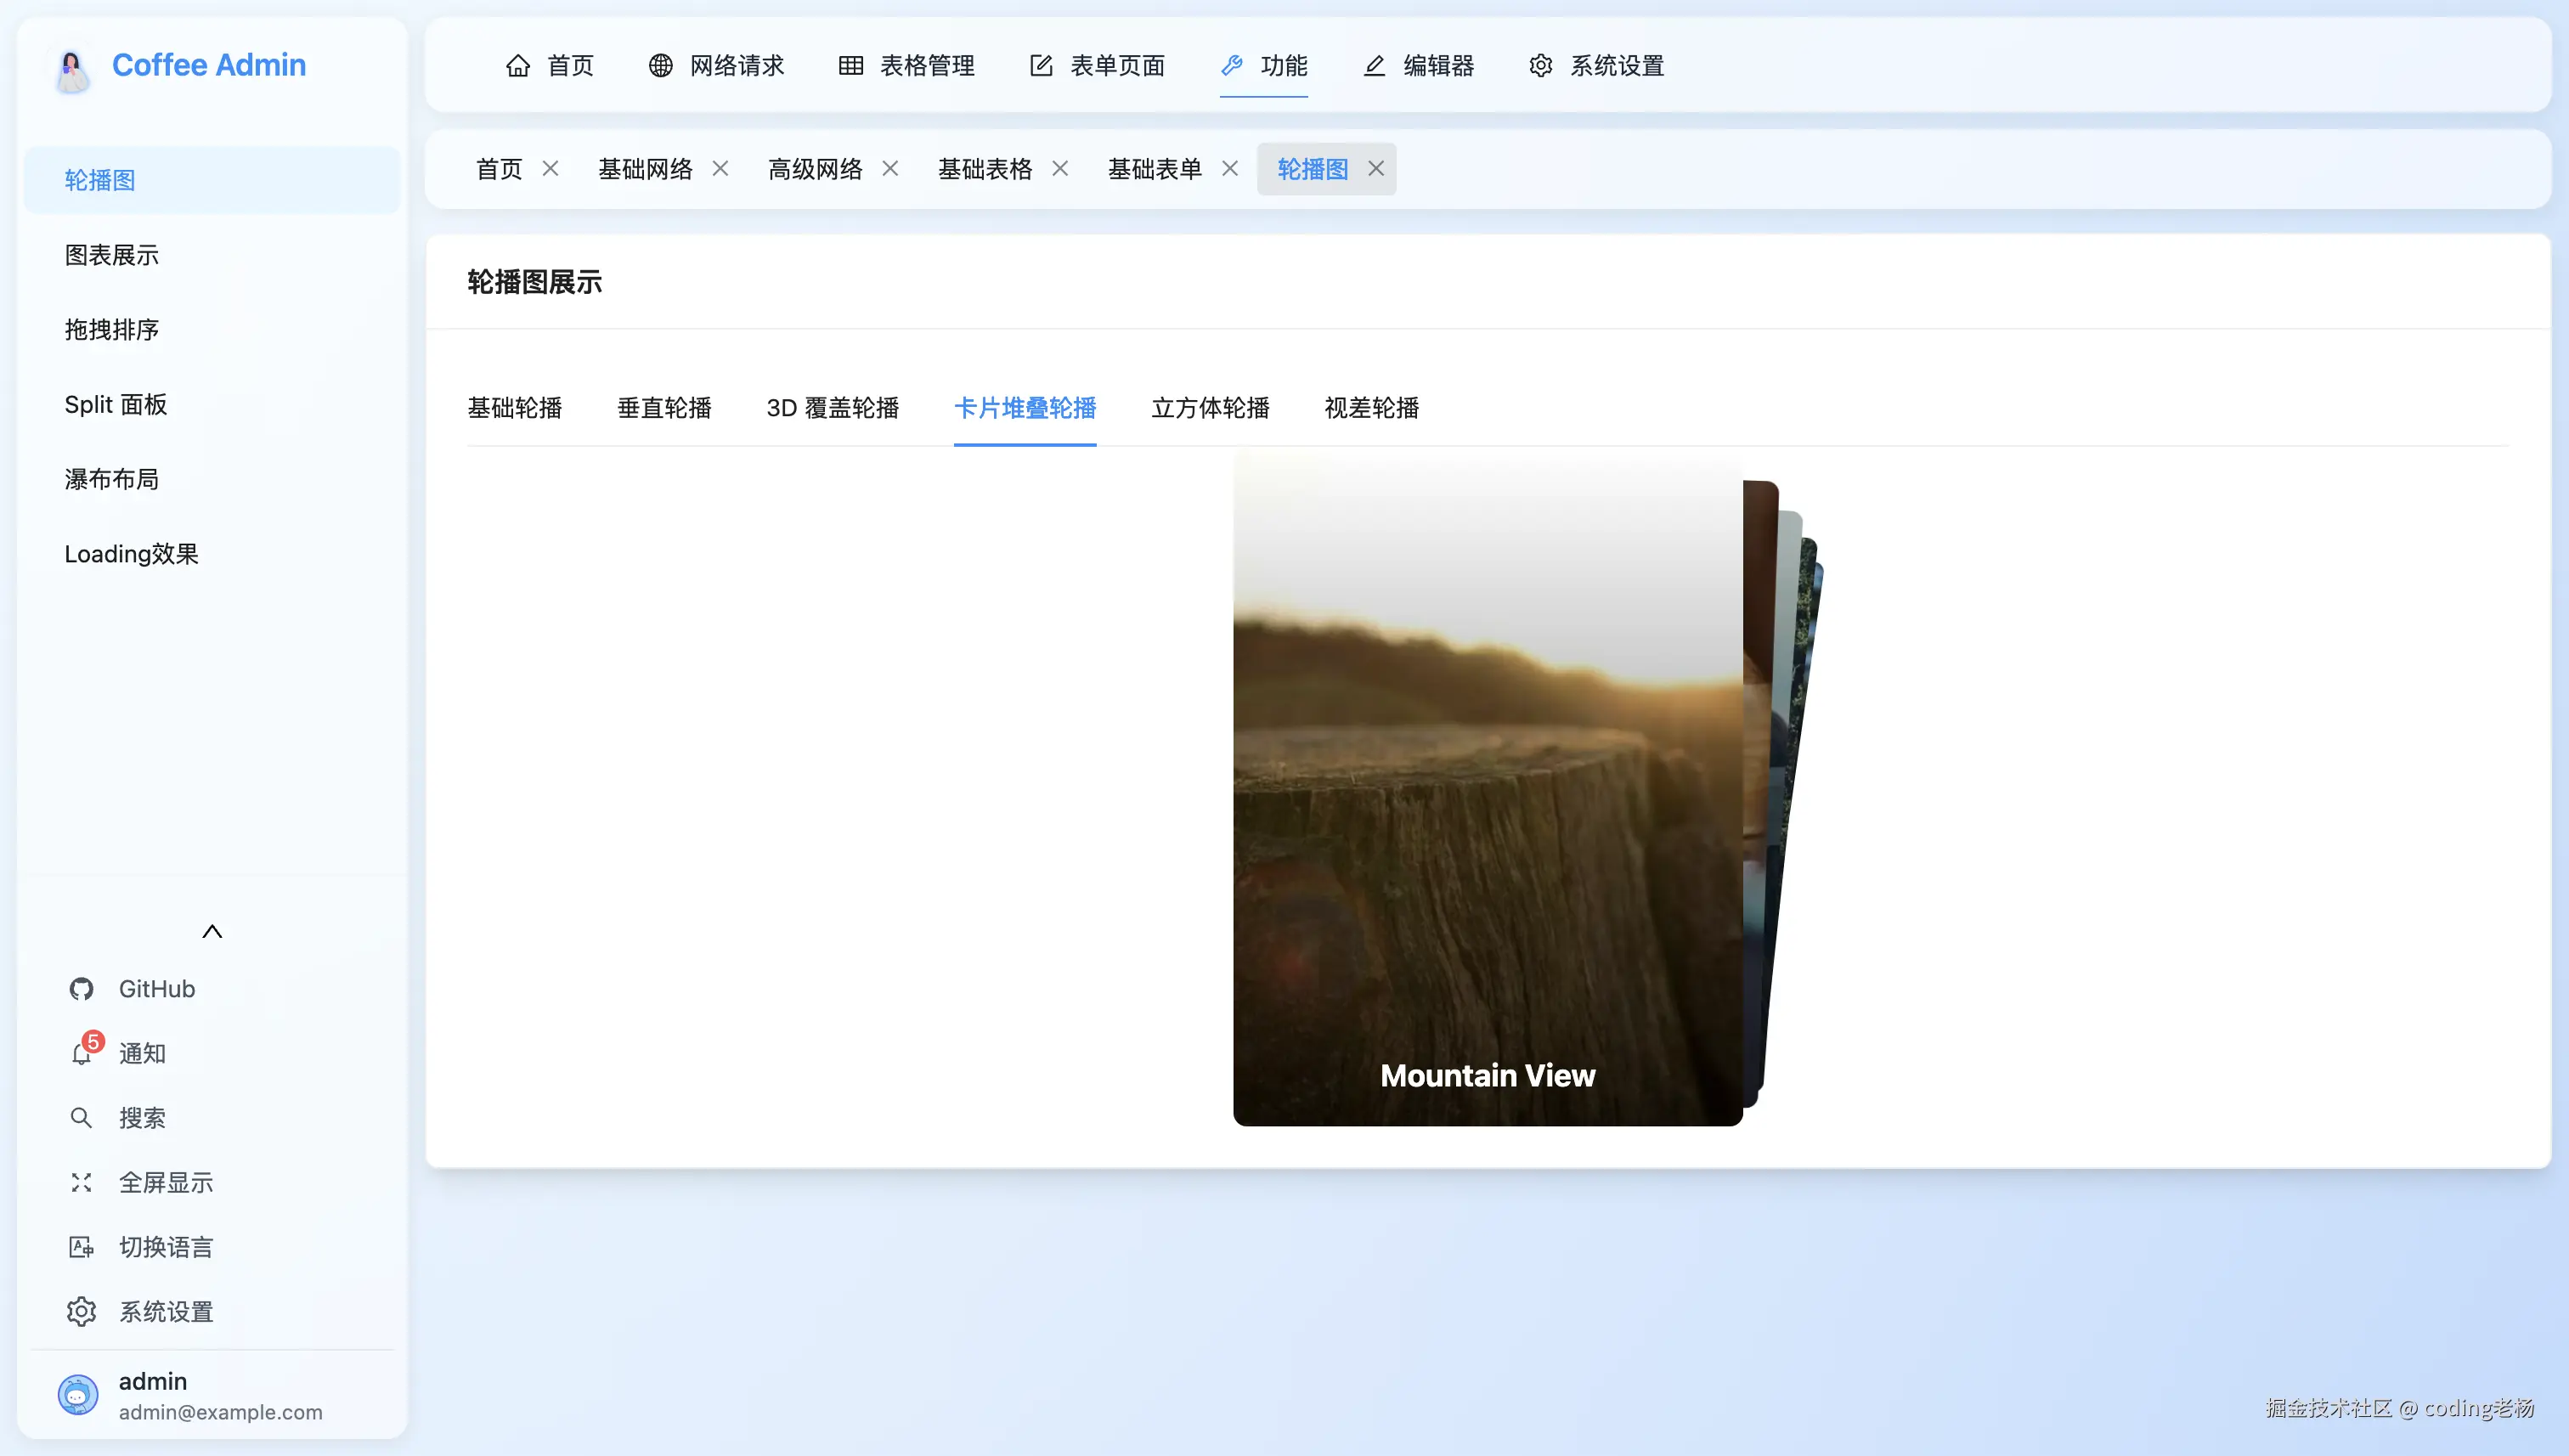Toggle fullscreen with the 全屏显示 icon

(x=81, y=1182)
